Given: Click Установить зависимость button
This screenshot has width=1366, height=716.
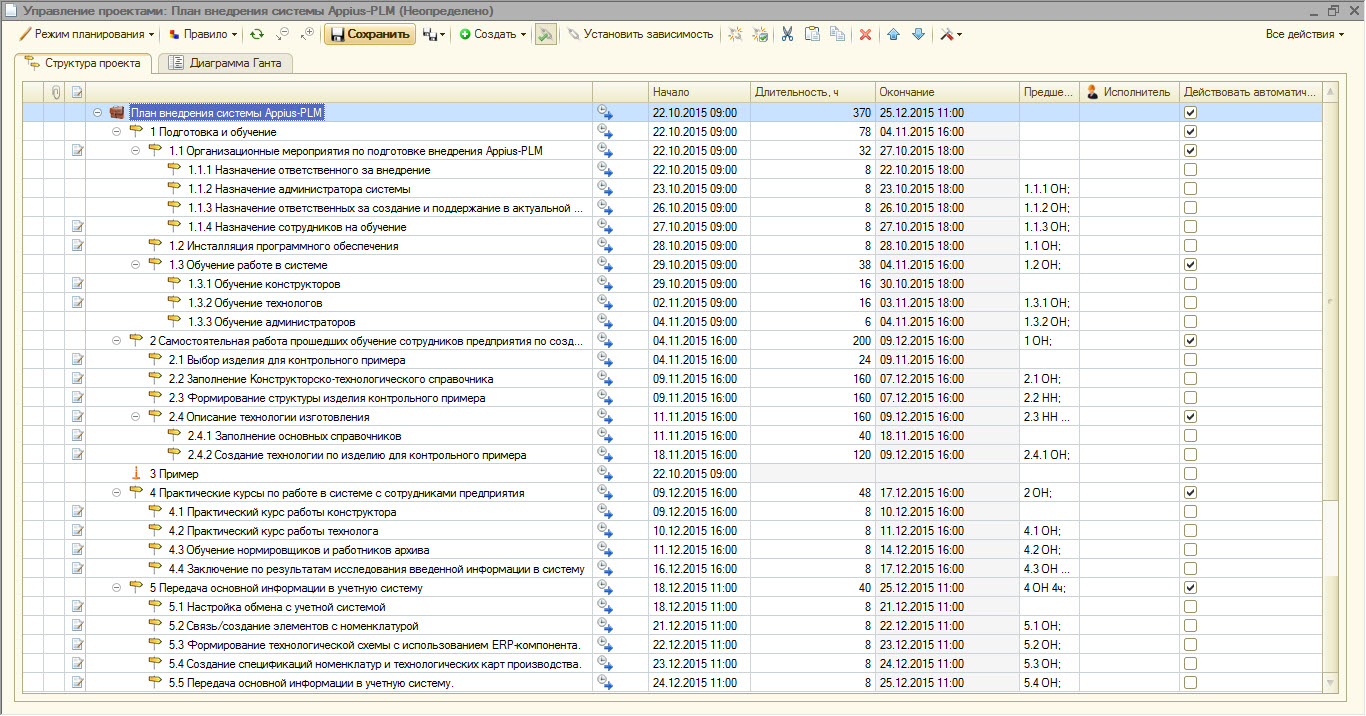Looking at the screenshot, I should [640, 34].
